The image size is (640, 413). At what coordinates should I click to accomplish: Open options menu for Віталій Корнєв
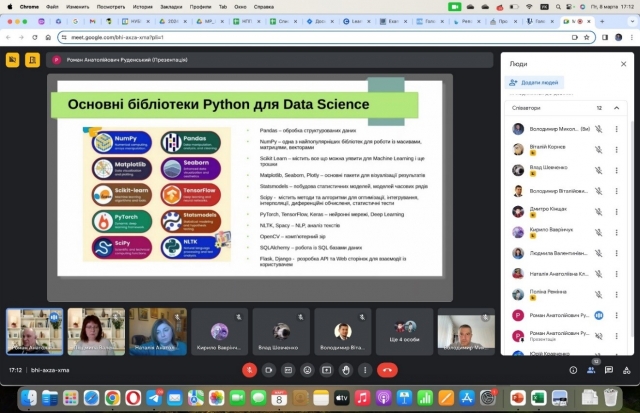coord(617,149)
